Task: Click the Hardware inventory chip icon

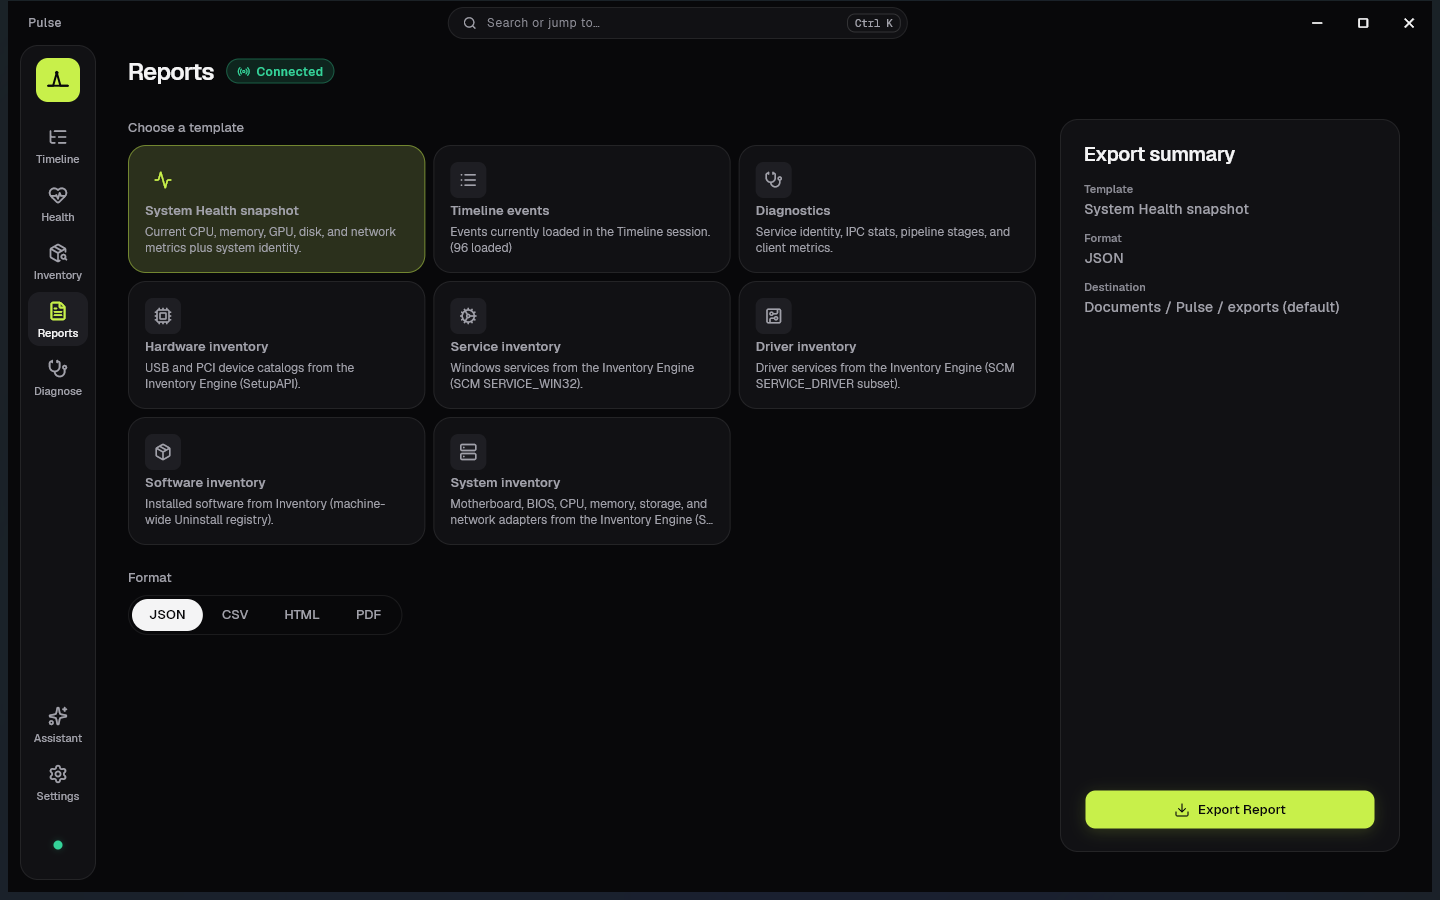Action: (x=163, y=316)
